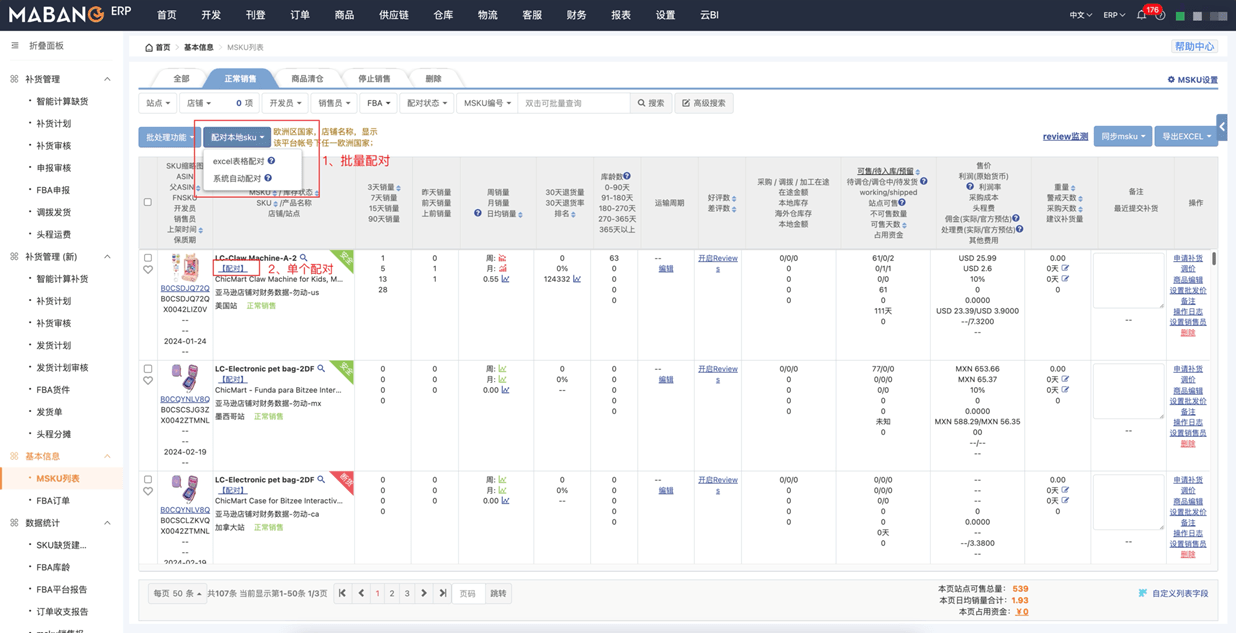Open the notification bell icon

[x=1141, y=15]
